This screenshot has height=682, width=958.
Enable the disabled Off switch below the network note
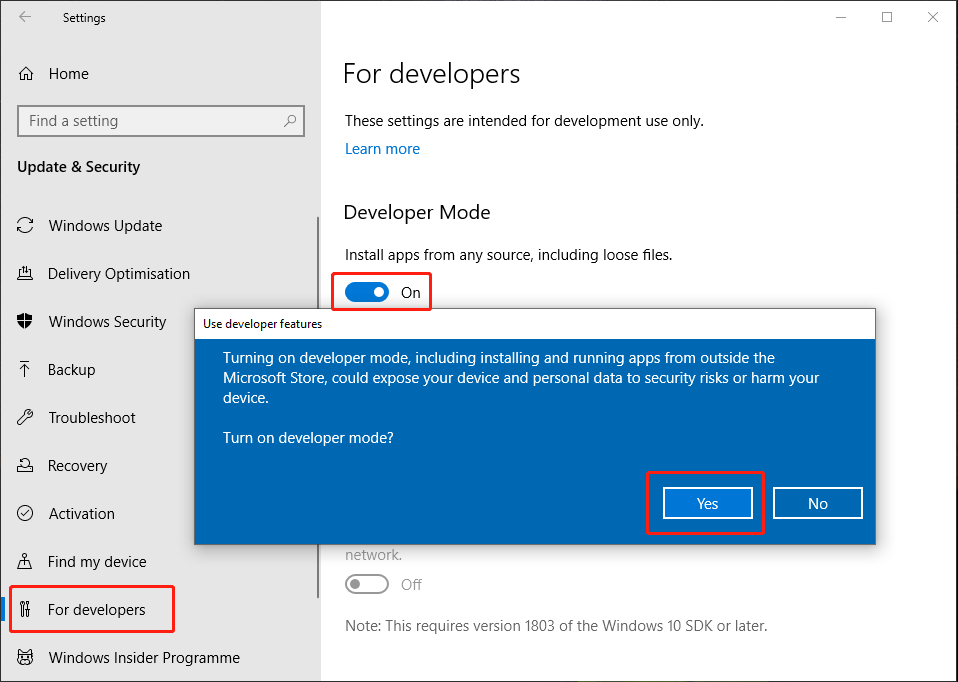(x=367, y=584)
